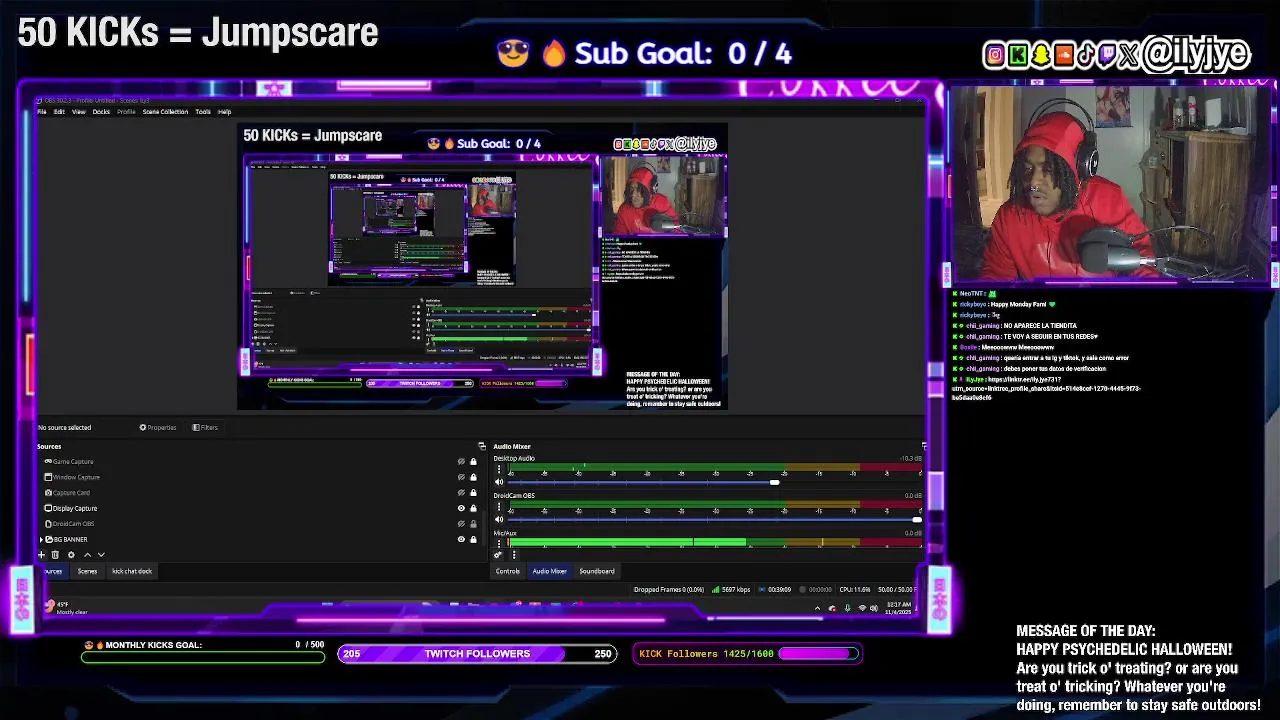
Task: Pop out the Sources dock icon
Action: click(x=481, y=446)
